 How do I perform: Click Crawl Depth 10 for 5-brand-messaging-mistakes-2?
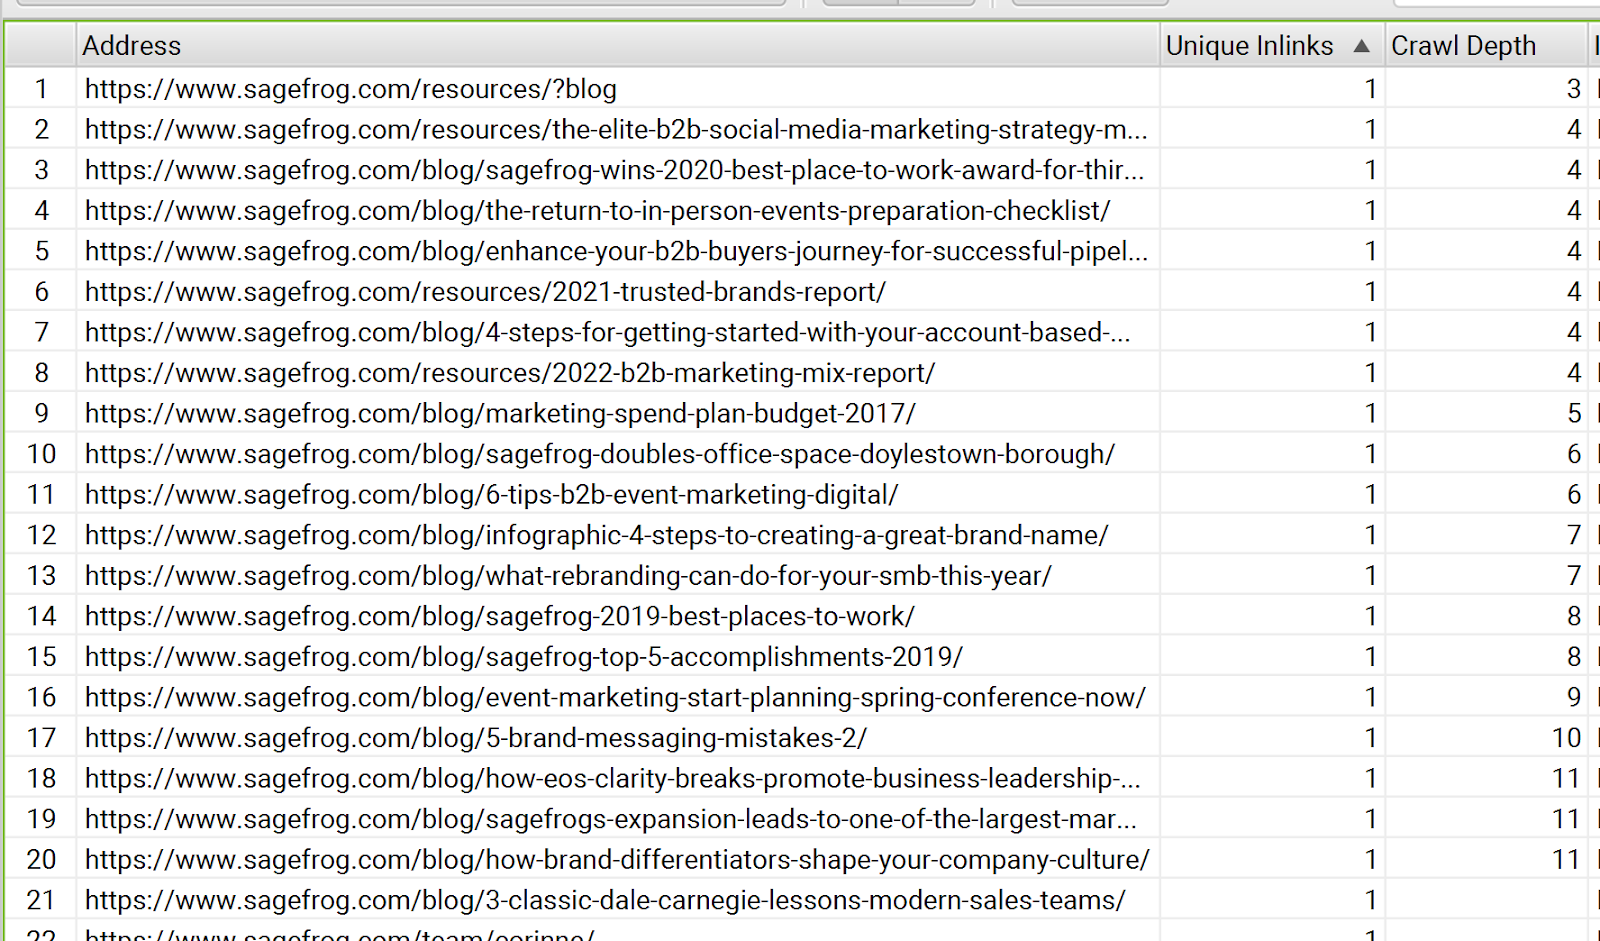pyautogui.click(x=1566, y=738)
